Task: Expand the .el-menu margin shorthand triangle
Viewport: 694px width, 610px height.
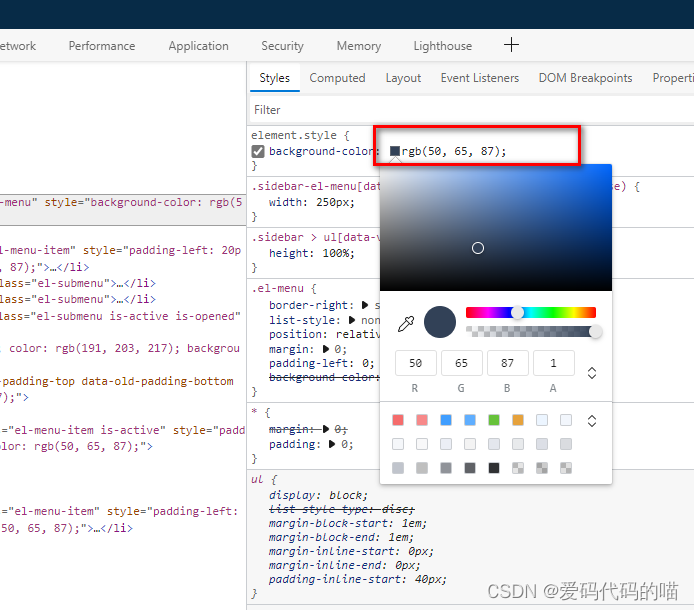Action: click(x=326, y=349)
